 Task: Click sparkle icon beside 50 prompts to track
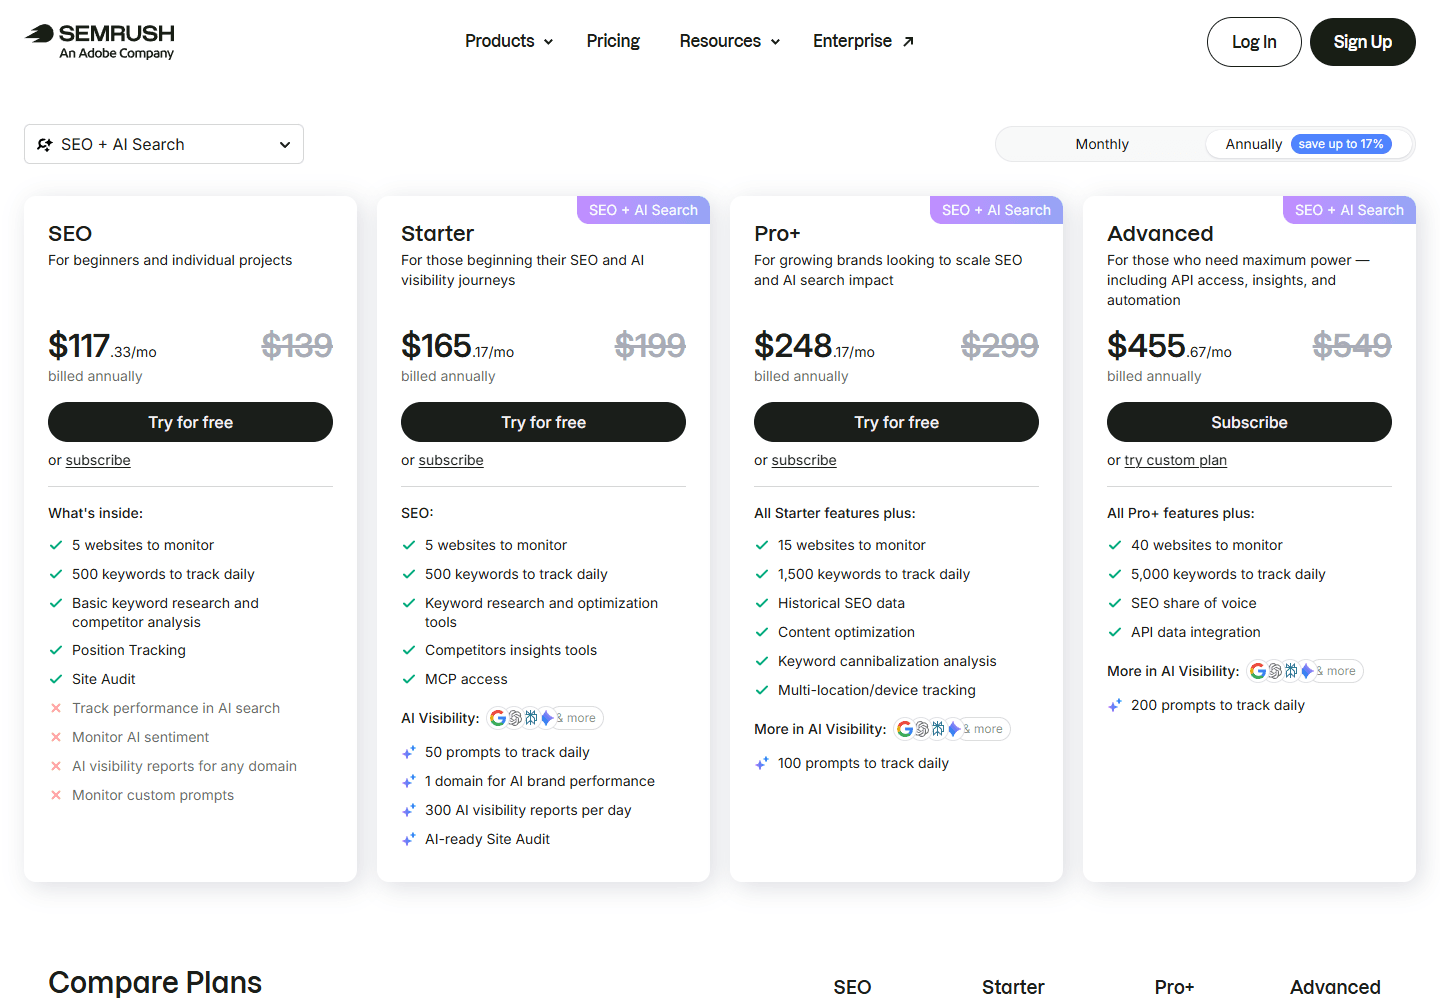[x=409, y=752]
